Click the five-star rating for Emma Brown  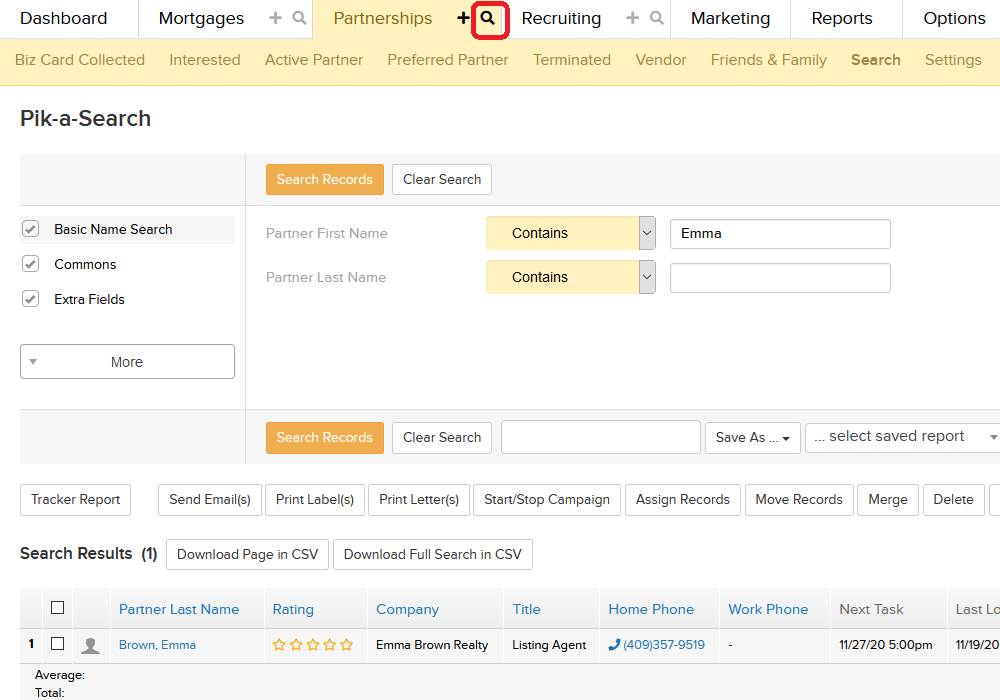[312, 645]
